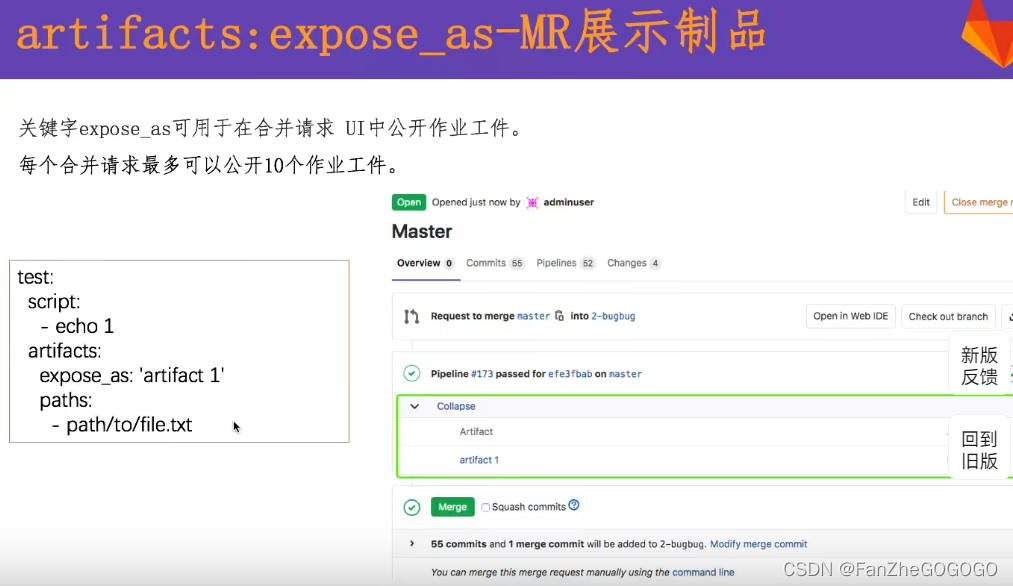Click the adminuser avatar icon
Viewport: 1013px width, 586px height.
[531, 202]
